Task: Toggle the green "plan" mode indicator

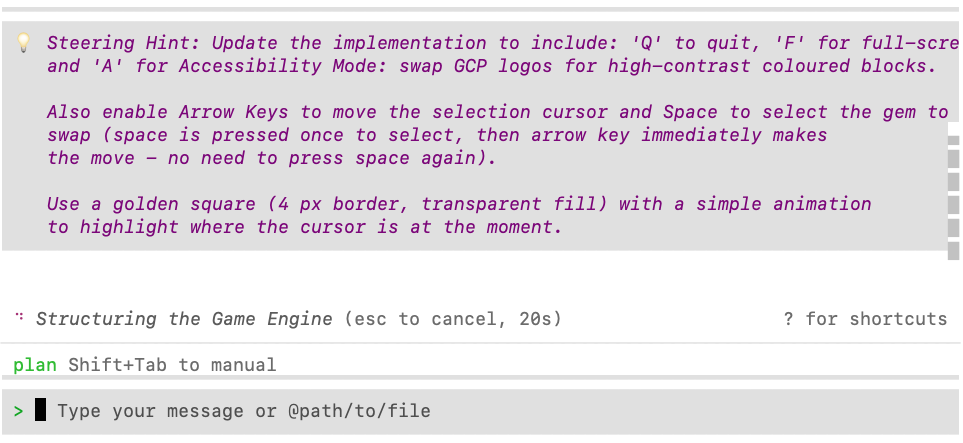Action: point(35,365)
